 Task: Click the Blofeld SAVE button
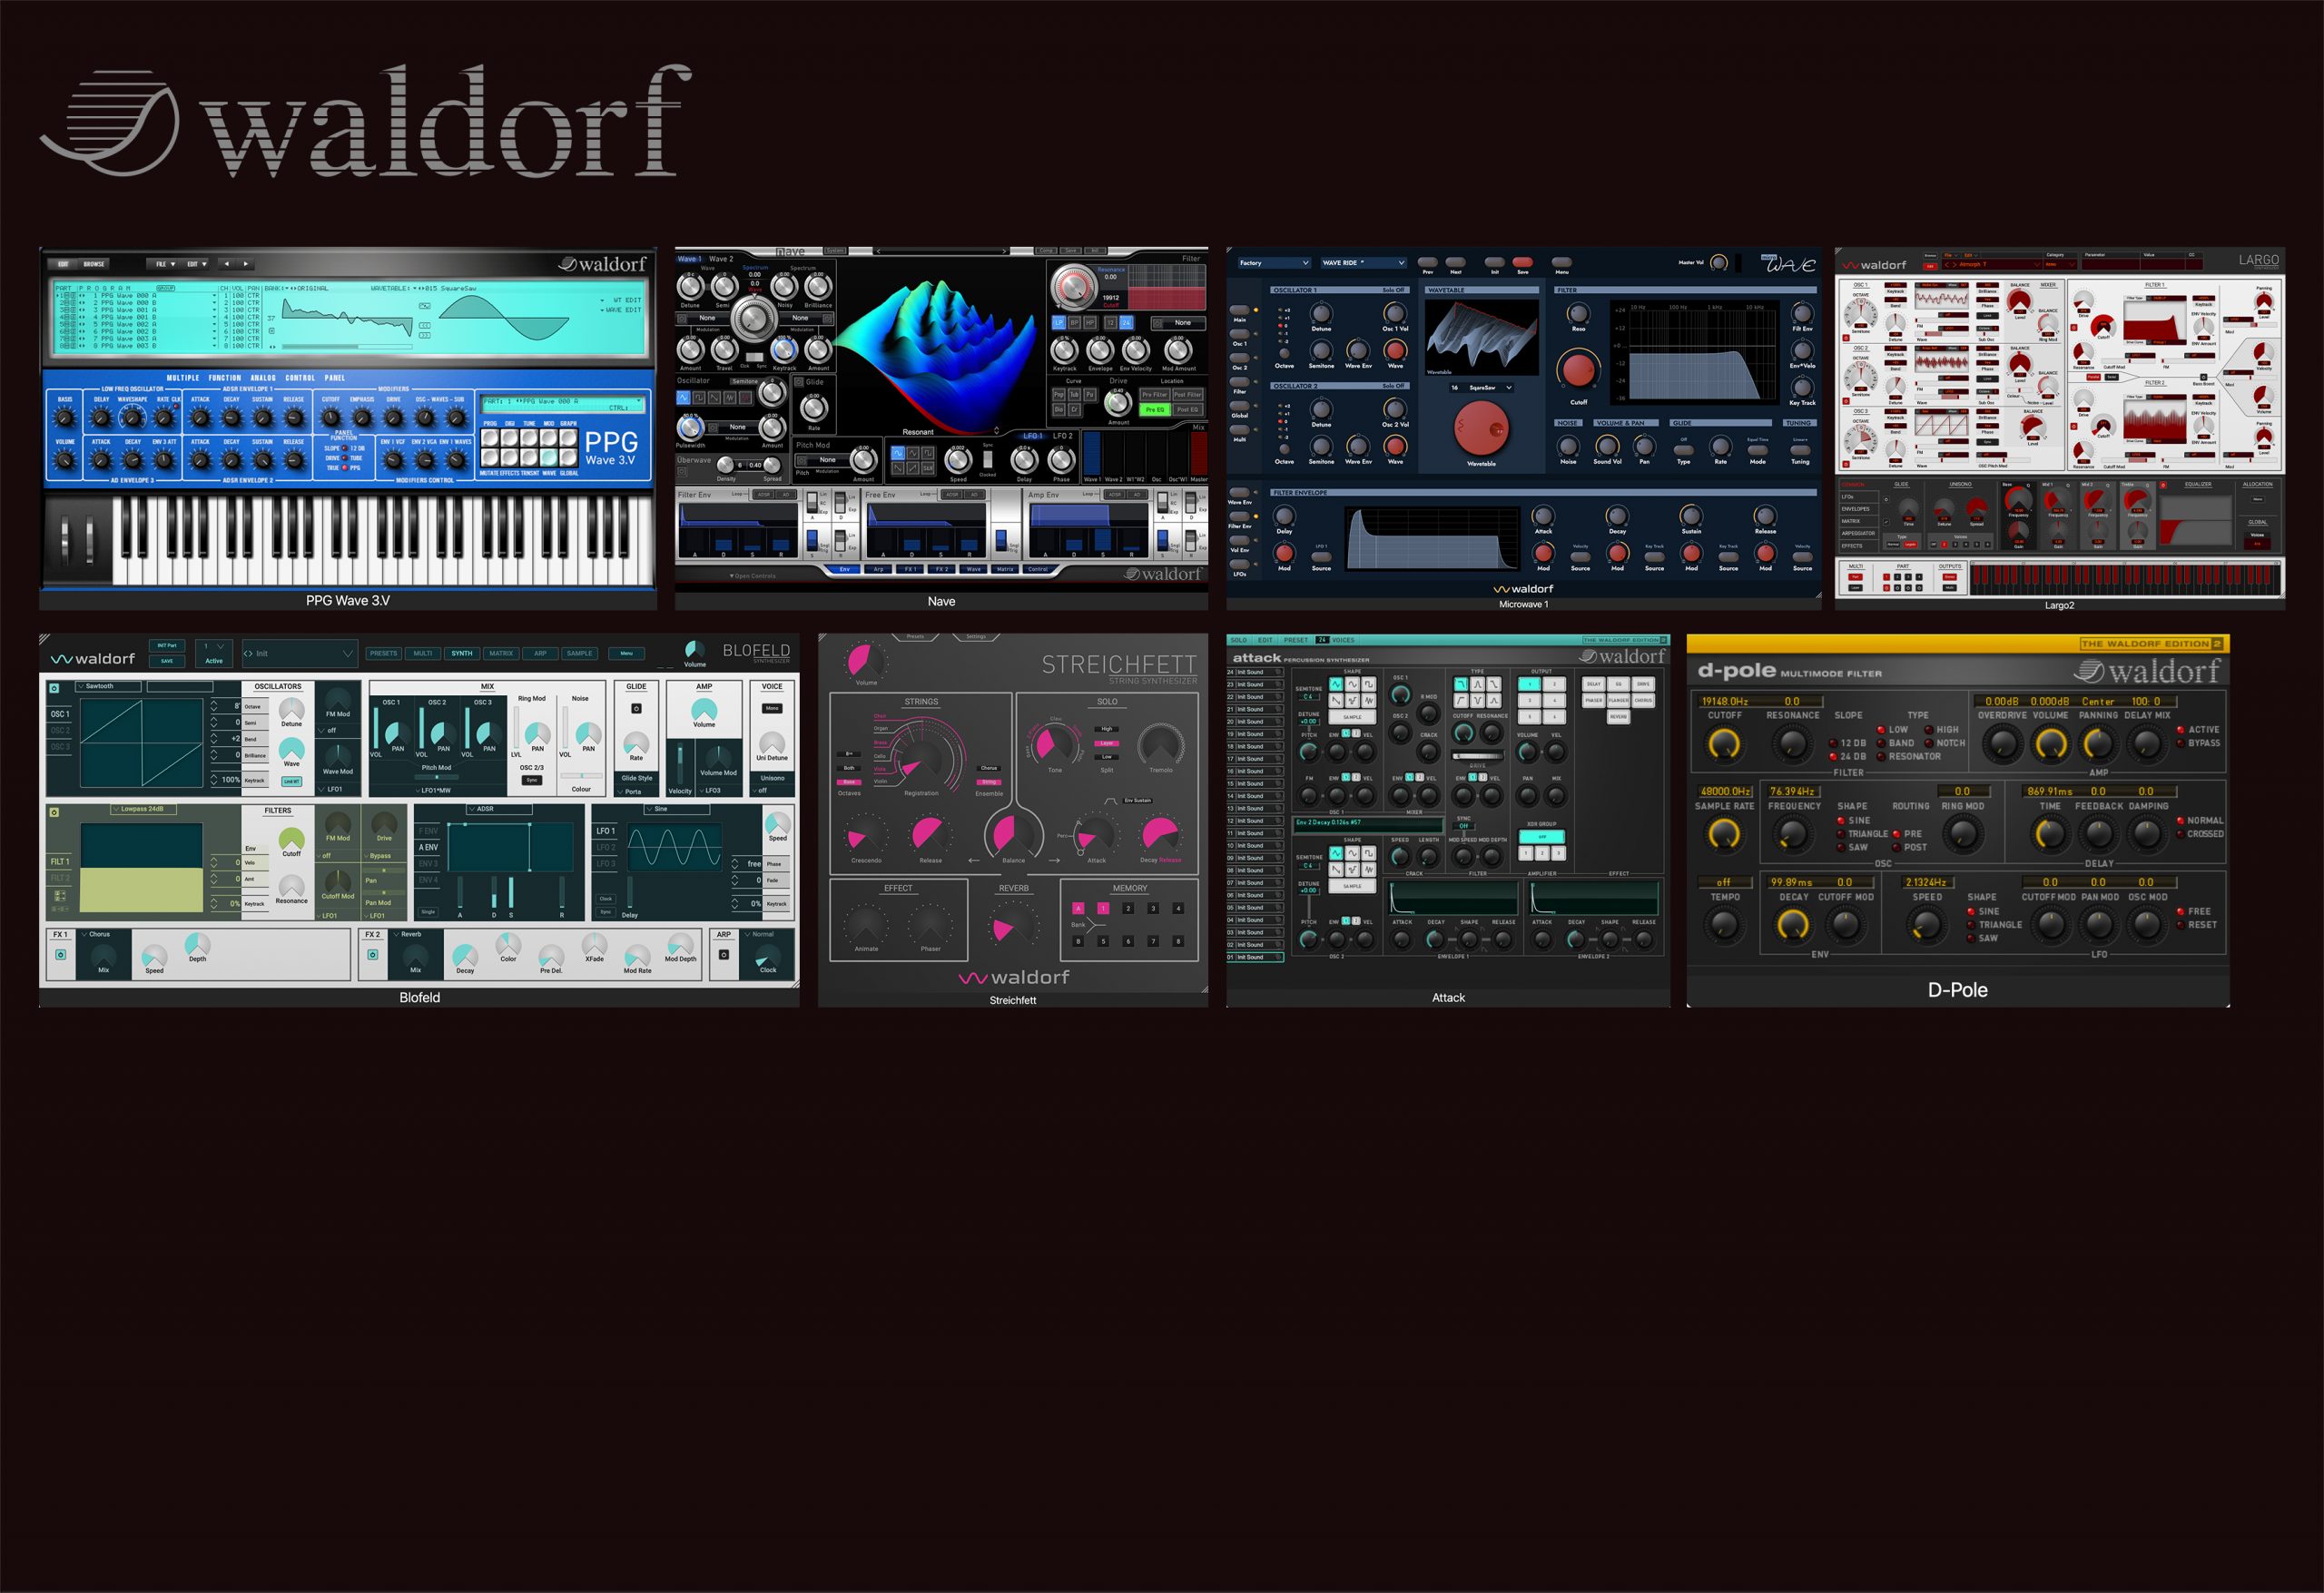[167, 661]
